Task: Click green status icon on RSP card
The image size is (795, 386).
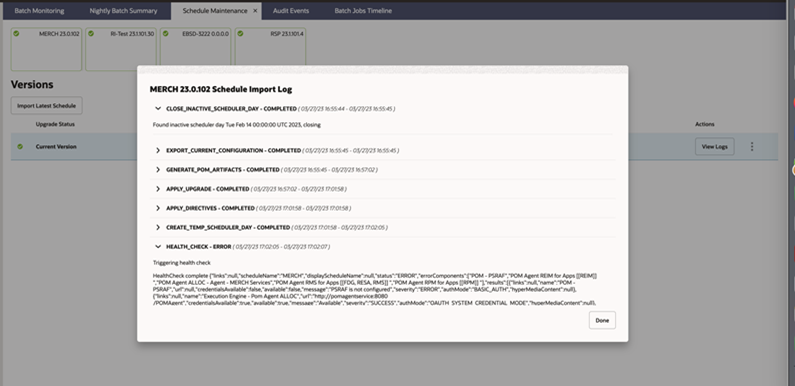Action: click(x=240, y=33)
